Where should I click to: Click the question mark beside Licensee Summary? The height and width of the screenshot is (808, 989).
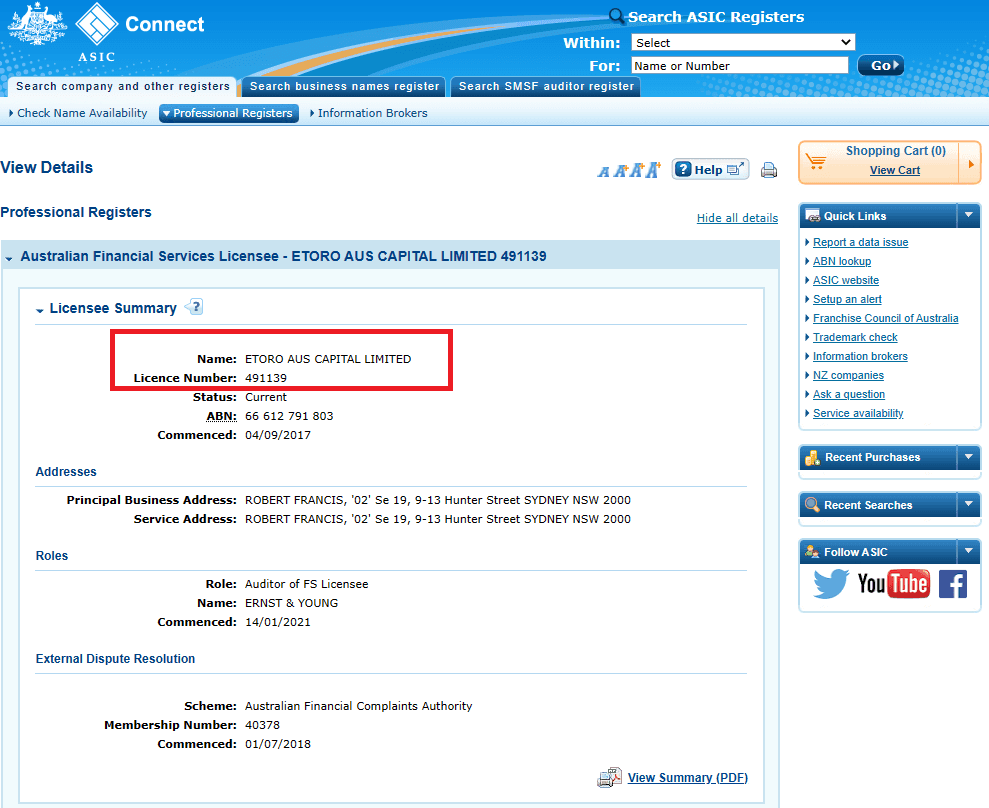pyautogui.click(x=195, y=307)
